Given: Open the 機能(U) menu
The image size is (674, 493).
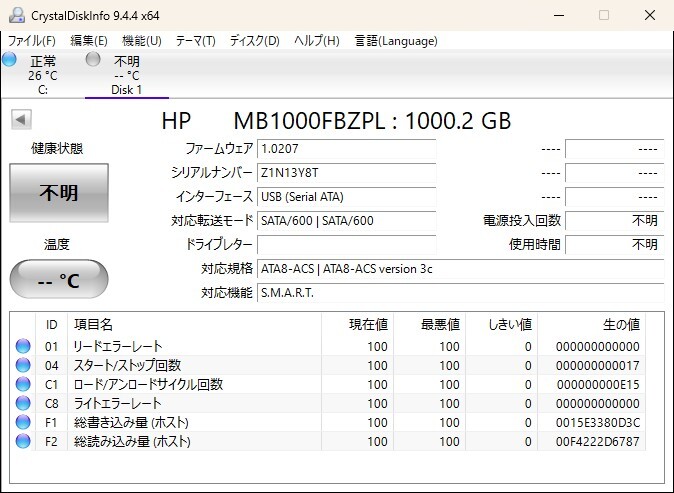Looking at the screenshot, I should (142, 41).
